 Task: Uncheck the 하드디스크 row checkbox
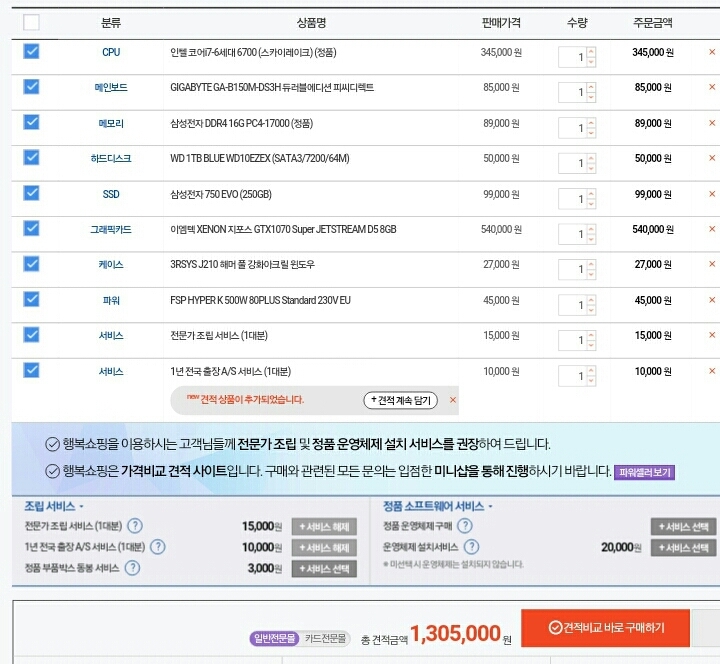(31, 157)
